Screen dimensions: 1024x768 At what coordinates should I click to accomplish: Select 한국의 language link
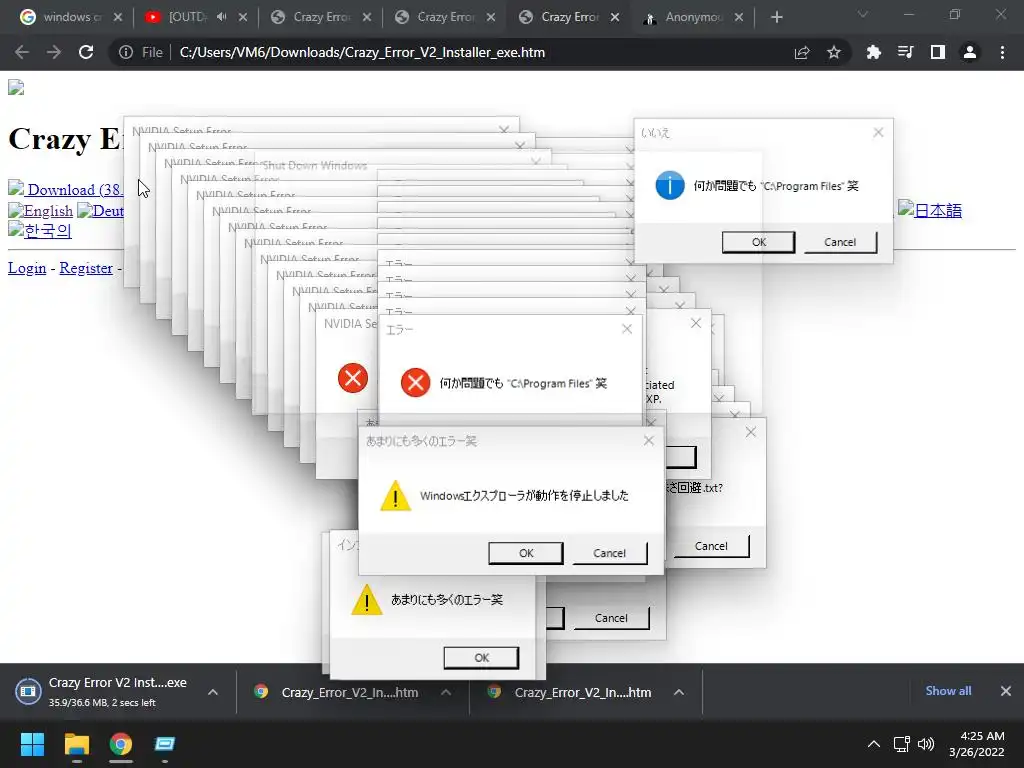coord(40,230)
